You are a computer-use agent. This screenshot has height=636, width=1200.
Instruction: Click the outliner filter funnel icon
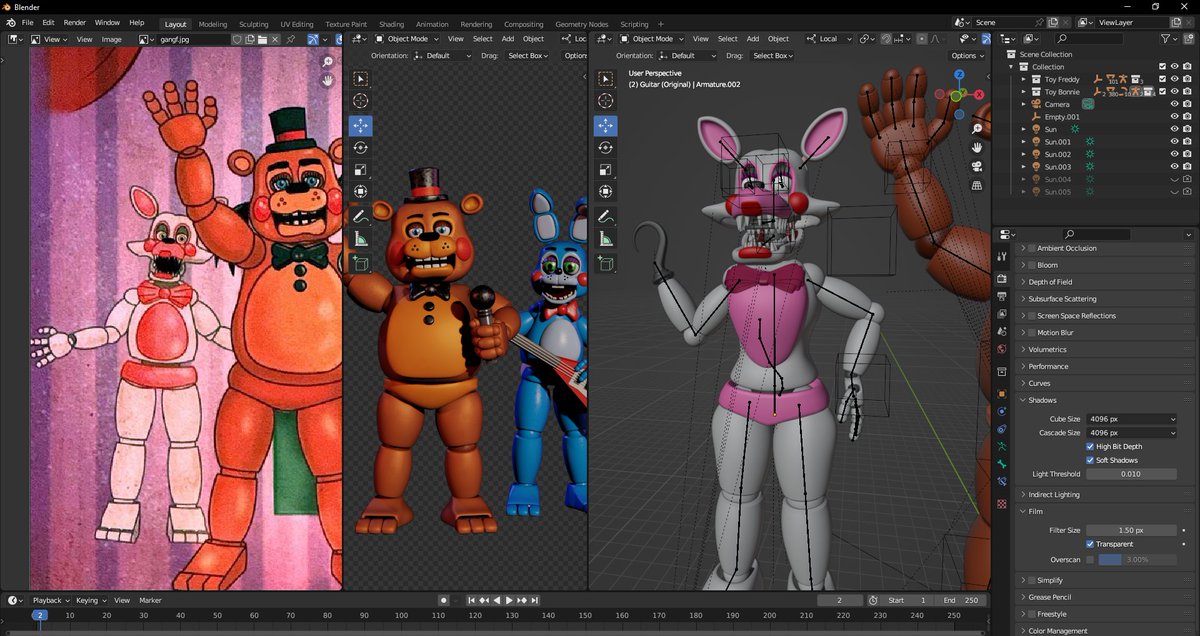coord(1167,39)
